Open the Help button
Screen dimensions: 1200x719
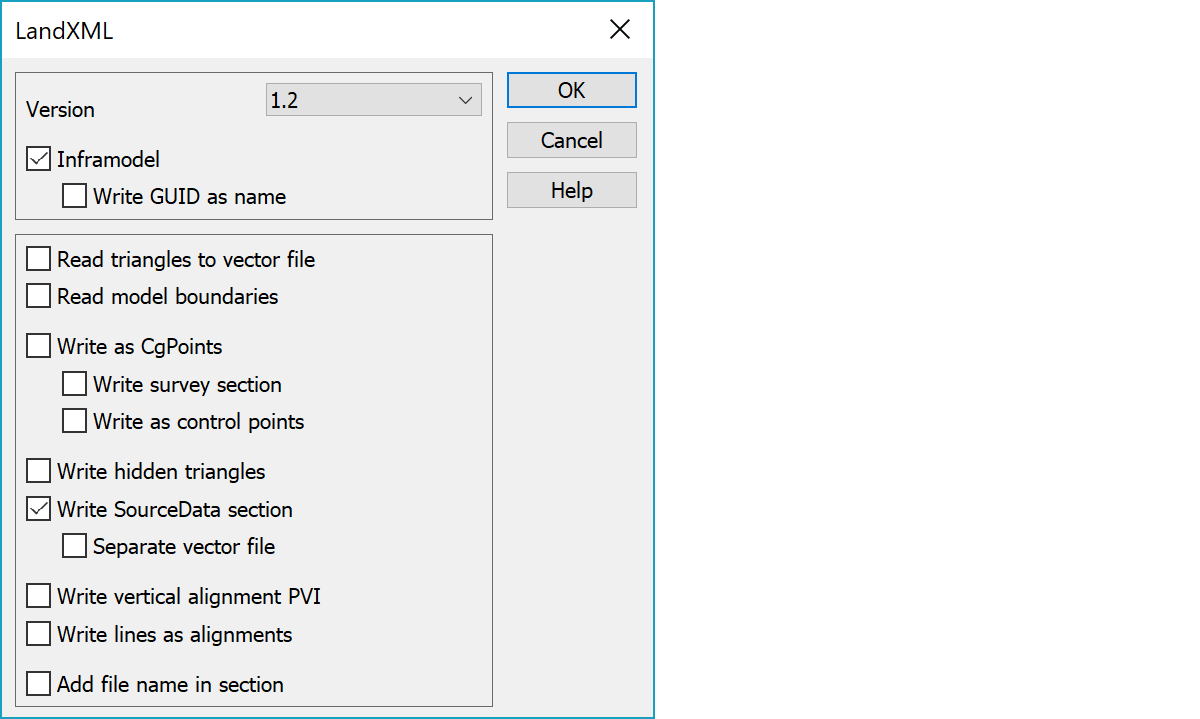pos(572,190)
